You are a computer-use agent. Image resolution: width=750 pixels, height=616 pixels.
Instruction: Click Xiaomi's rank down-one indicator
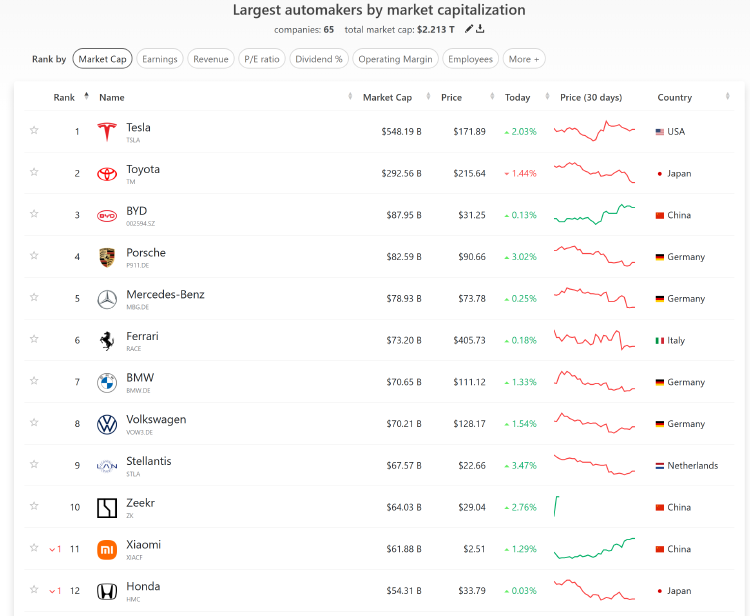pyautogui.click(x=55, y=550)
